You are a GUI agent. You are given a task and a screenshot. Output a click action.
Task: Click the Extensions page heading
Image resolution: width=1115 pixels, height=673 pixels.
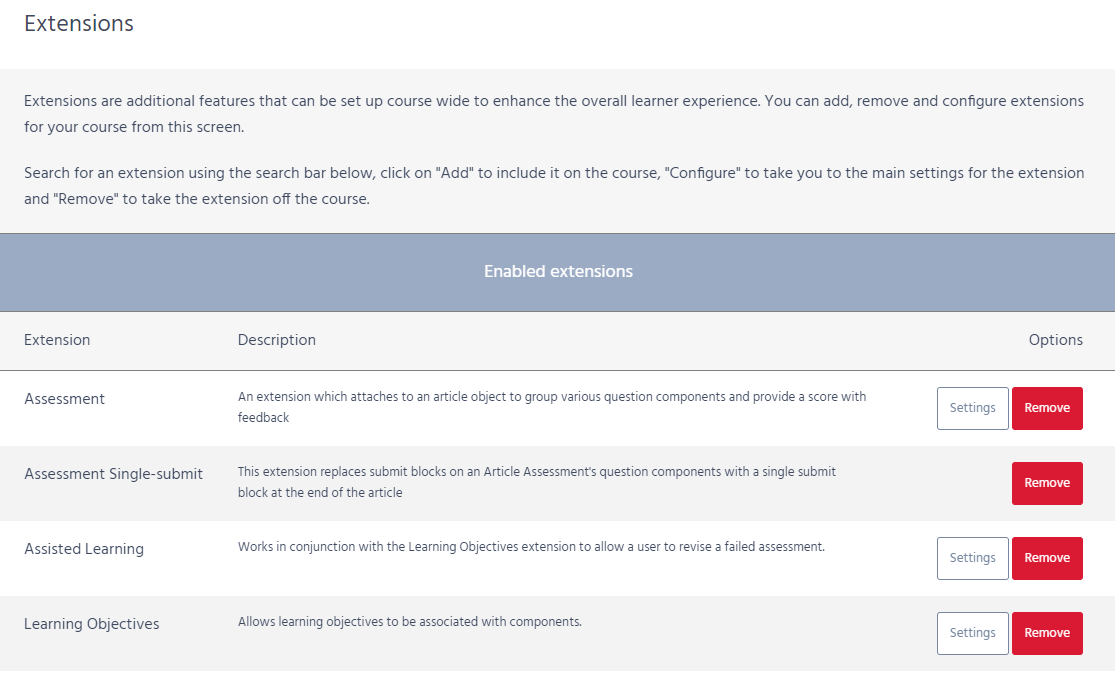tap(79, 24)
